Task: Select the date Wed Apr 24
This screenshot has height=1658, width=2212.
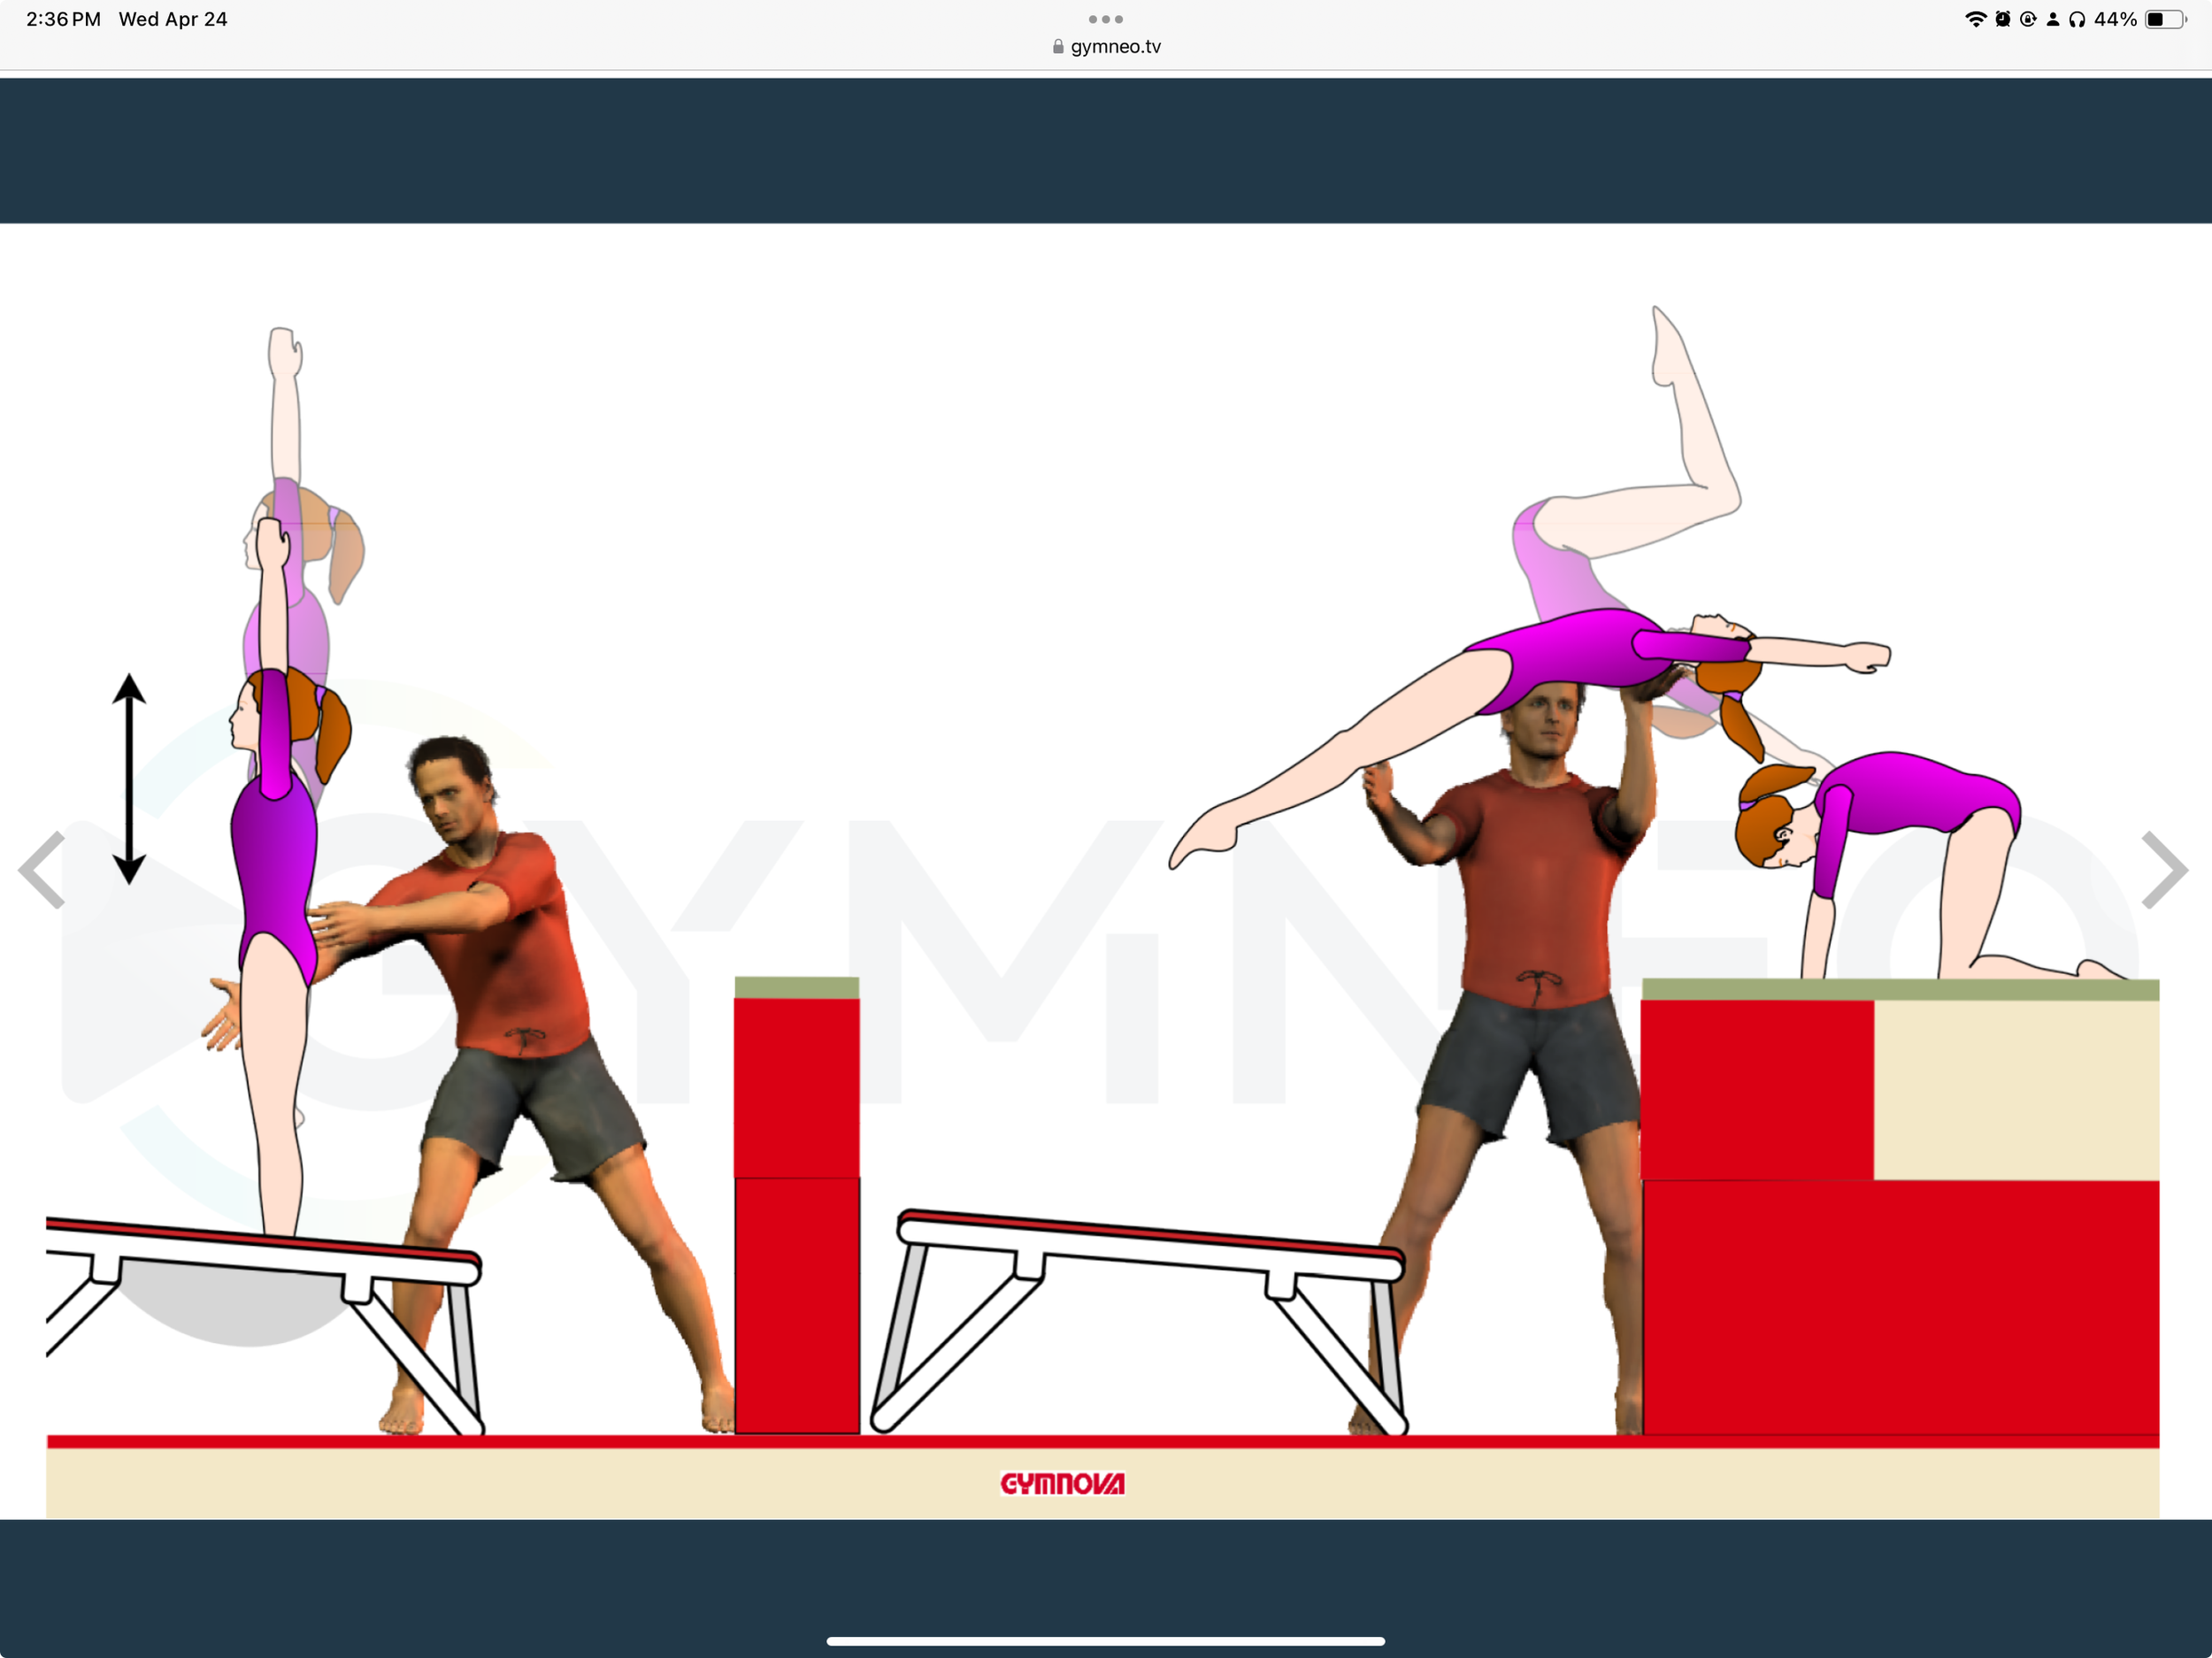Action: pos(173,18)
